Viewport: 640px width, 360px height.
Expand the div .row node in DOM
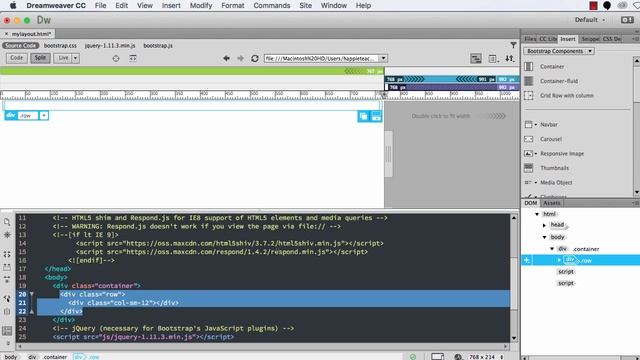pyautogui.click(x=559, y=260)
